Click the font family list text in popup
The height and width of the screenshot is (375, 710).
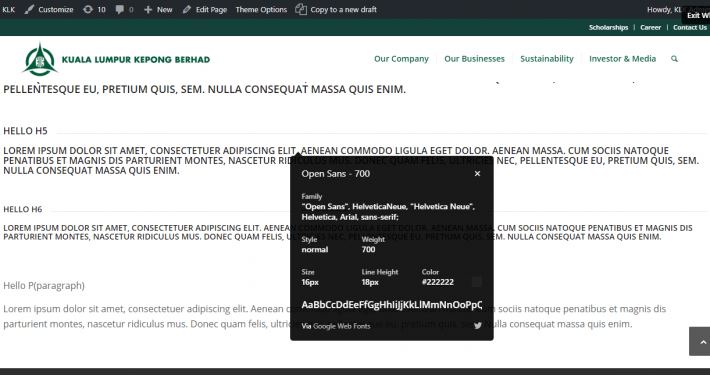click(x=388, y=212)
